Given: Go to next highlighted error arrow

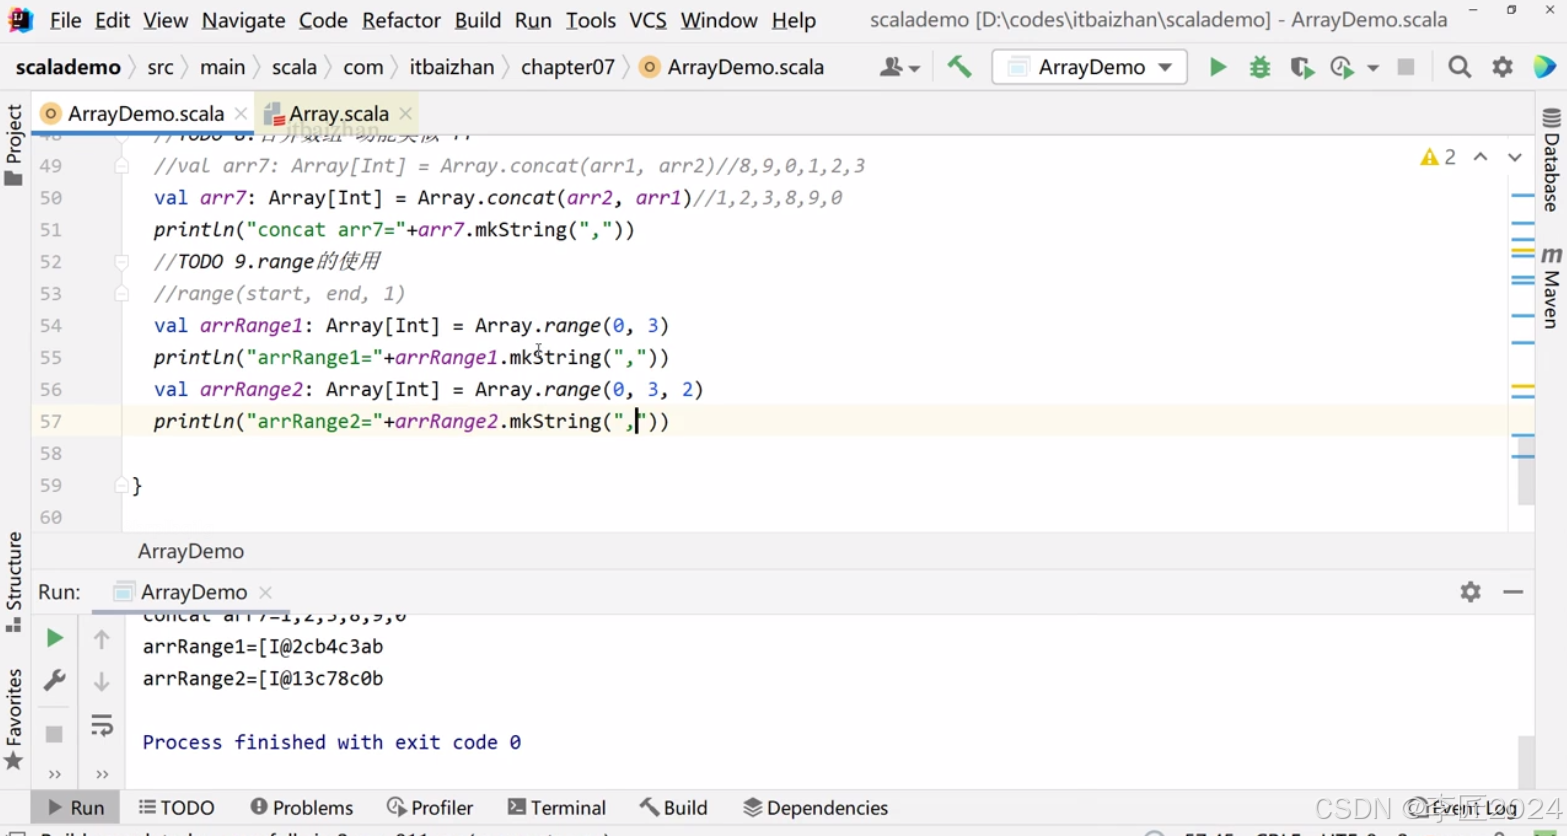Looking at the screenshot, I should 1515,157.
